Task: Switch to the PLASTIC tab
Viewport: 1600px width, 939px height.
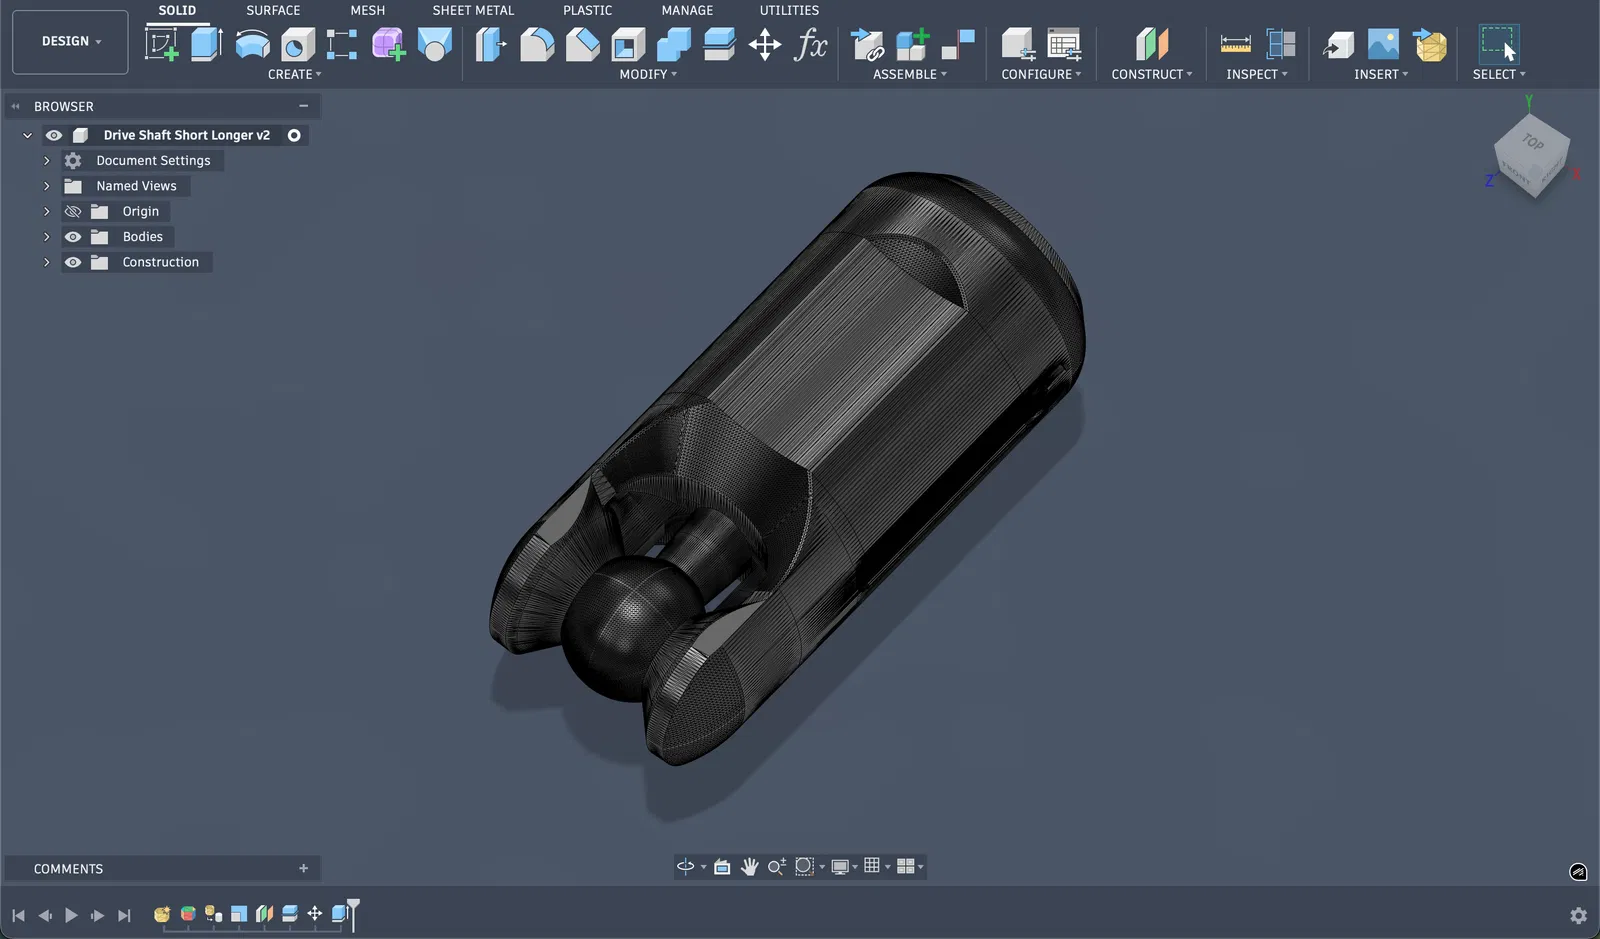Action: [x=587, y=10]
